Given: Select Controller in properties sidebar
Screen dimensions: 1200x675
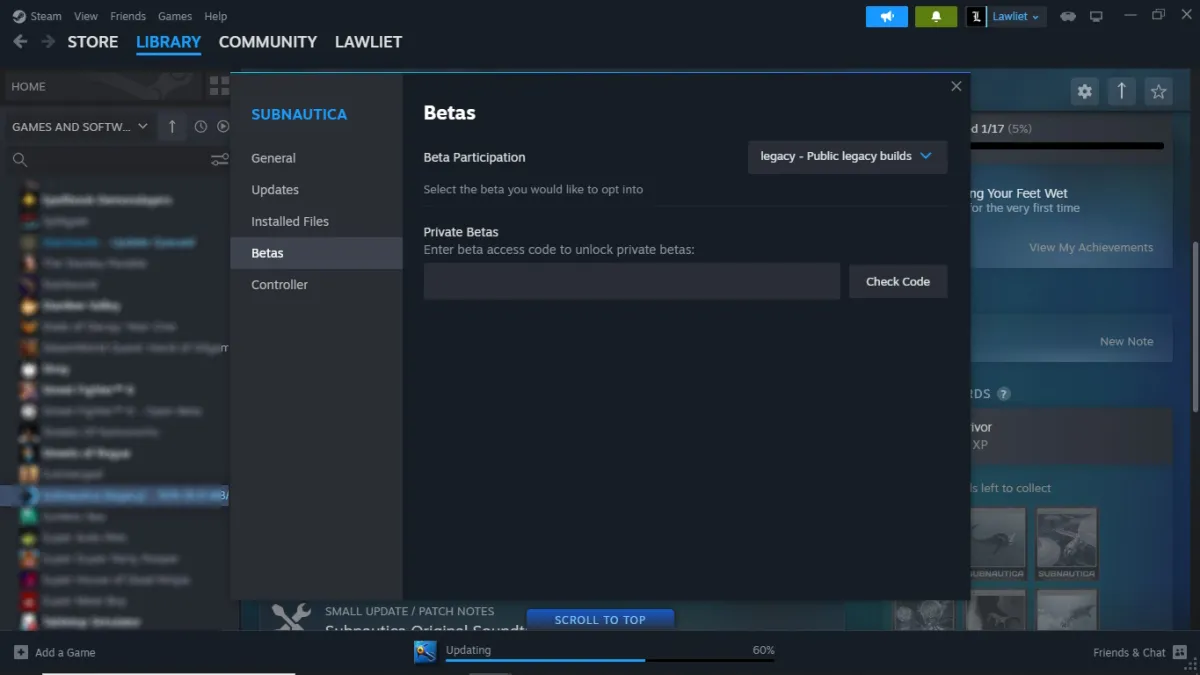Looking at the screenshot, I should (316, 285).
